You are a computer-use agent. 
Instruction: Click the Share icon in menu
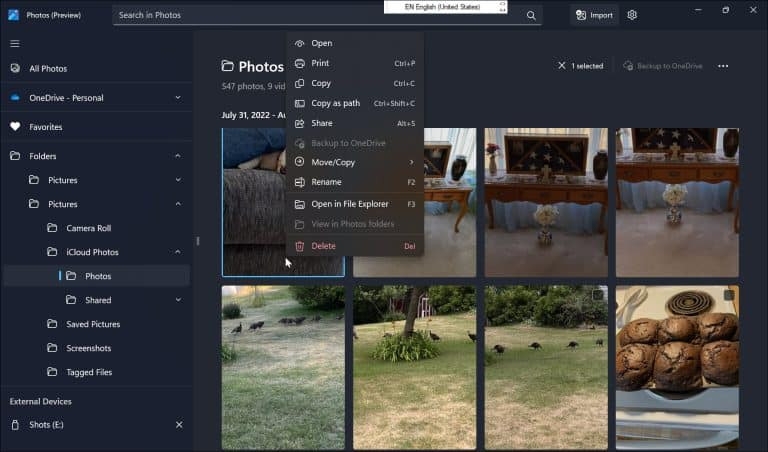[x=300, y=123]
